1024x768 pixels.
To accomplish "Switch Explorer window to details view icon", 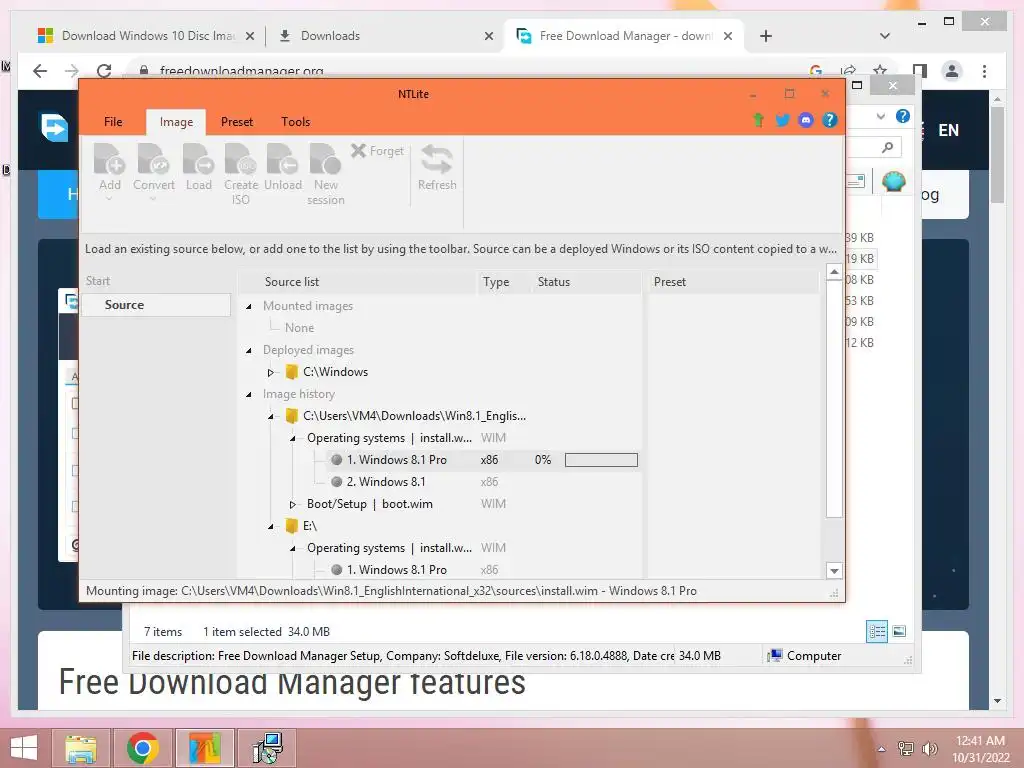I will pyautogui.click(x=876, y=632).
